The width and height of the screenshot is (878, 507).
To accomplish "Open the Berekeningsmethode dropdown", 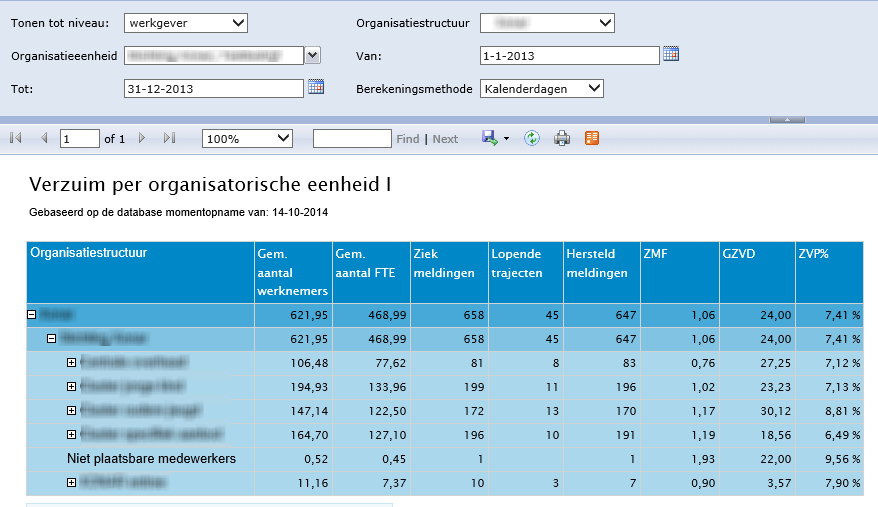I will (542, 89).
